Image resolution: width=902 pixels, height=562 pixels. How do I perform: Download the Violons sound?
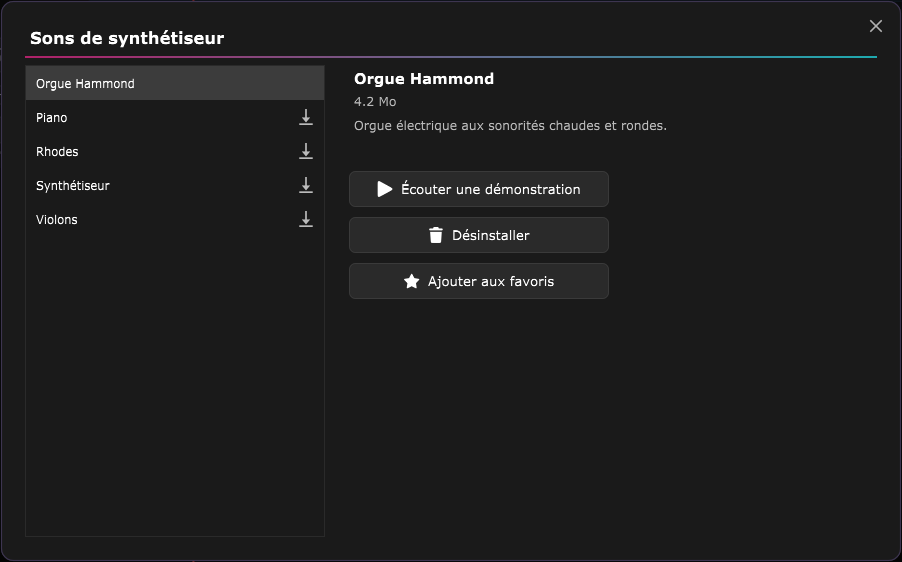click(306, 219)
